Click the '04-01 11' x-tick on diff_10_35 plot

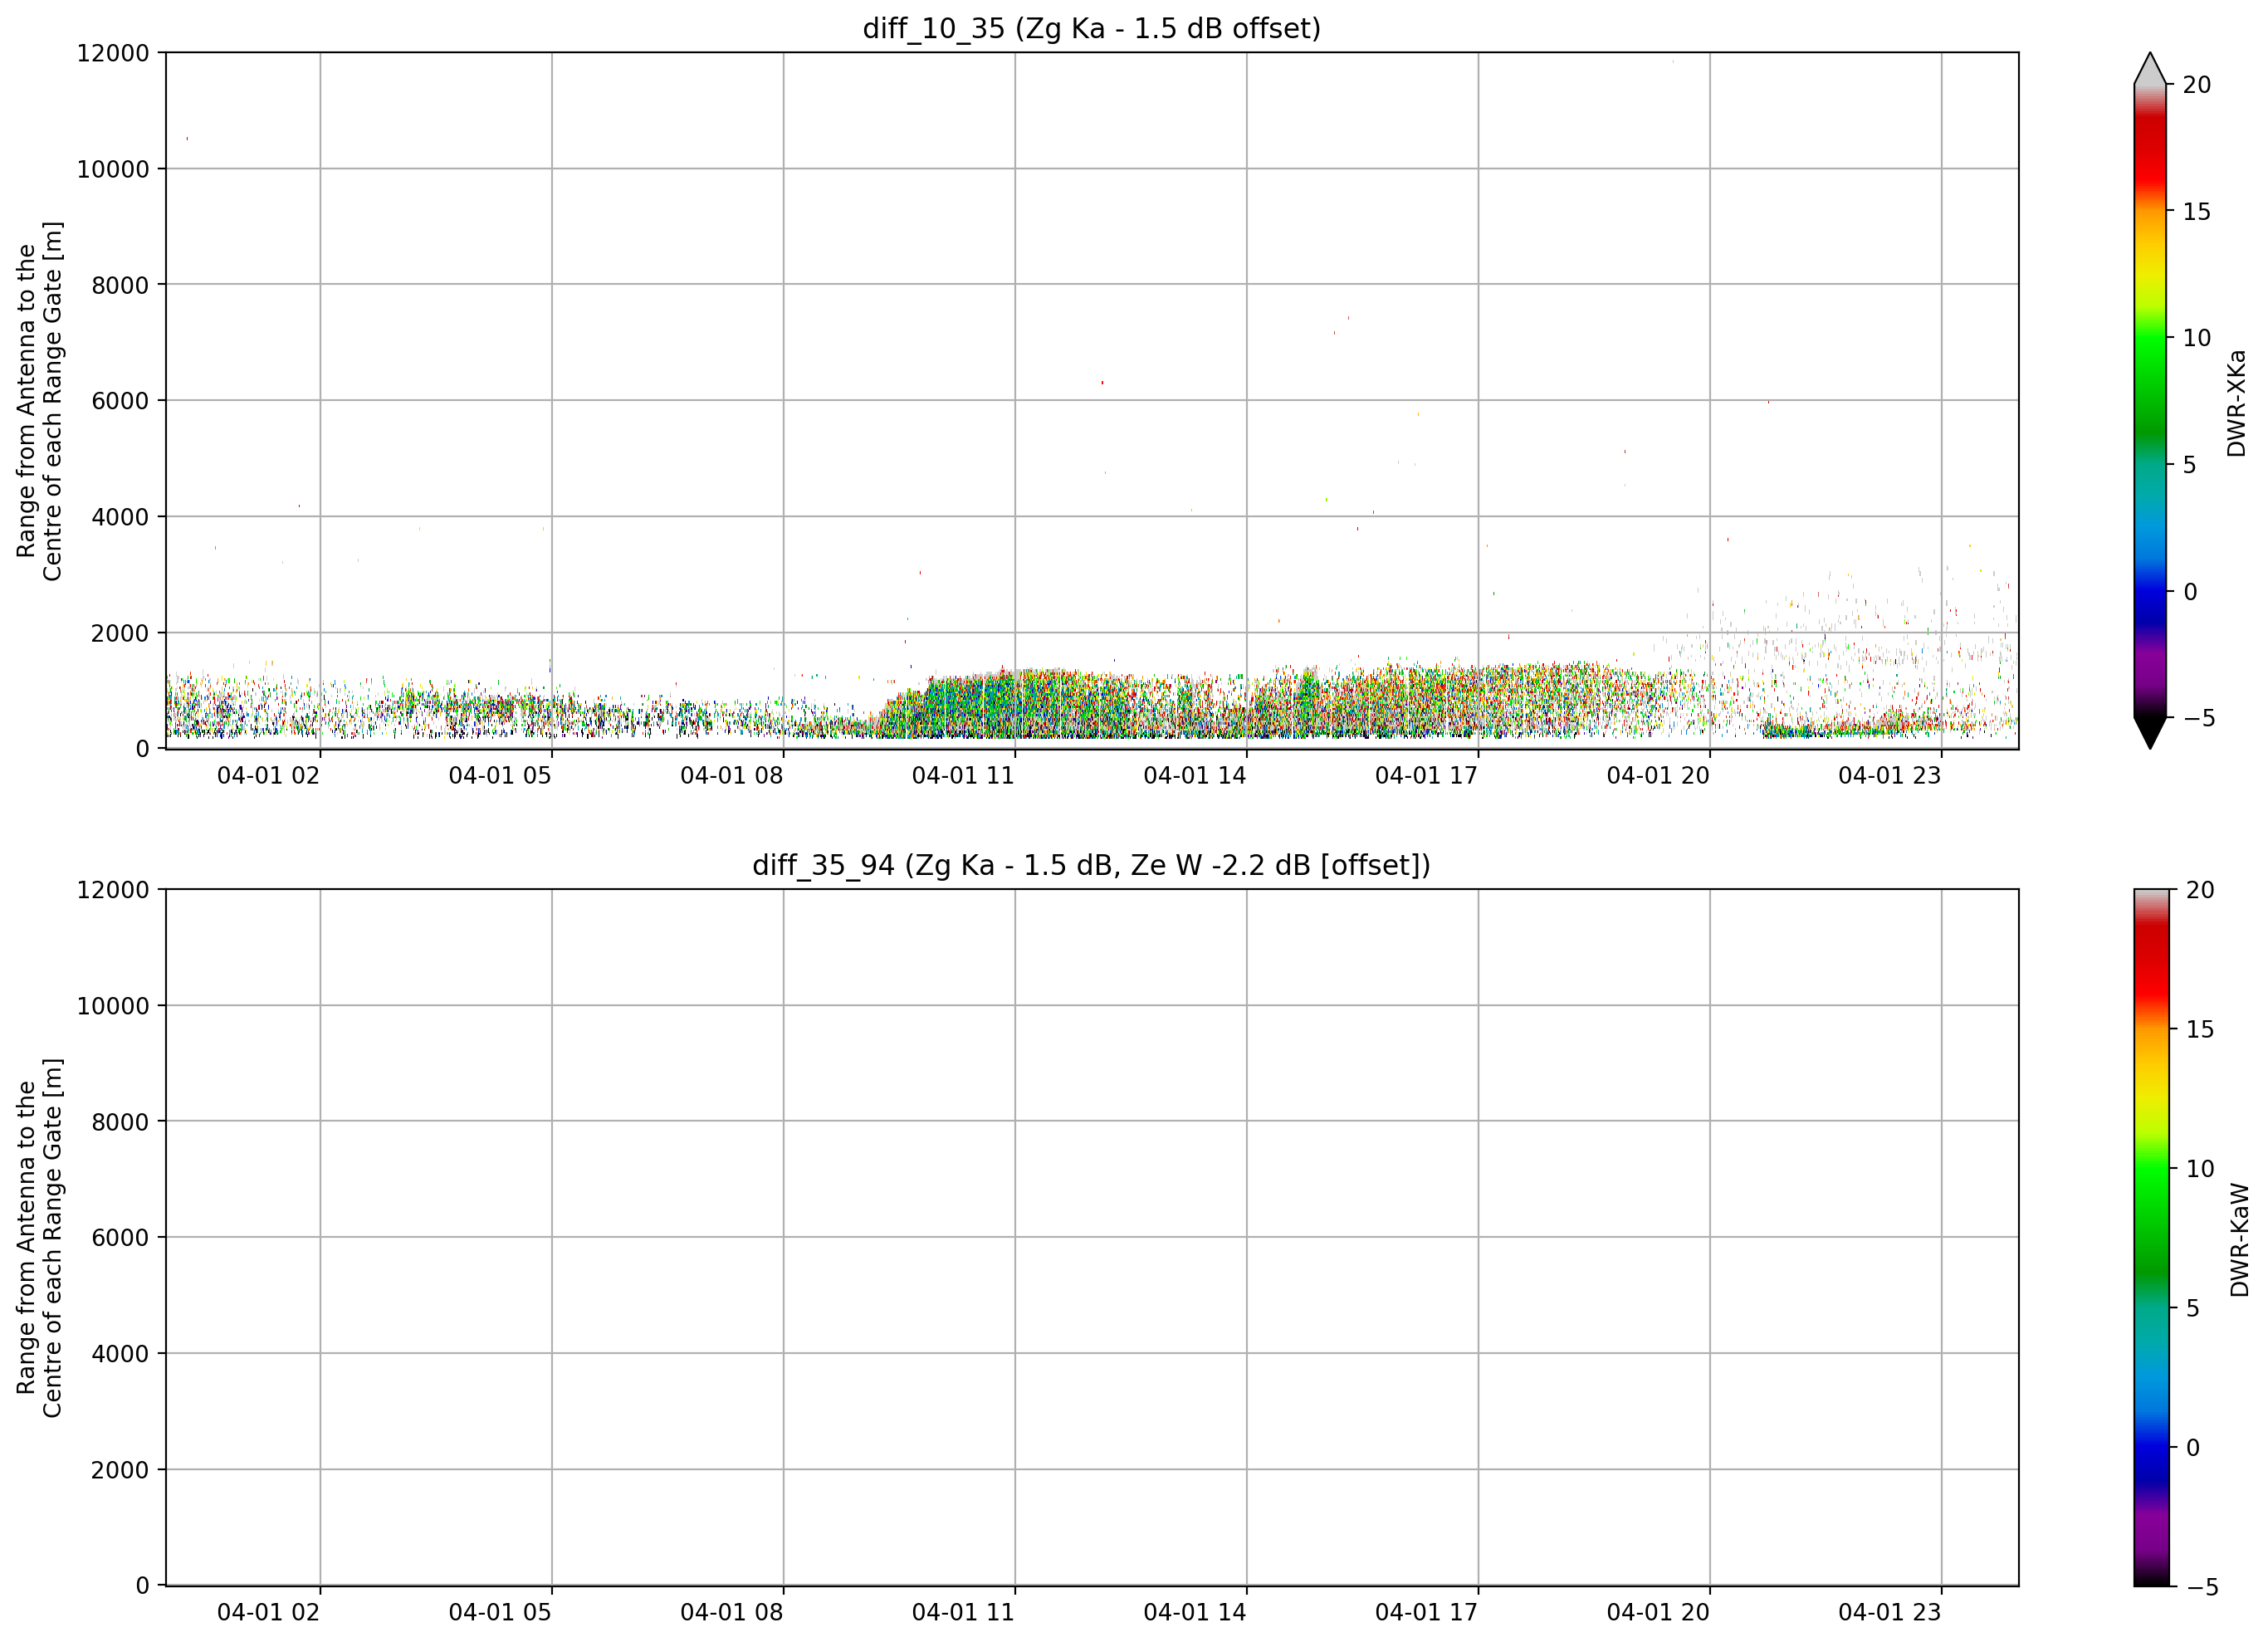(x=963, y=776)
